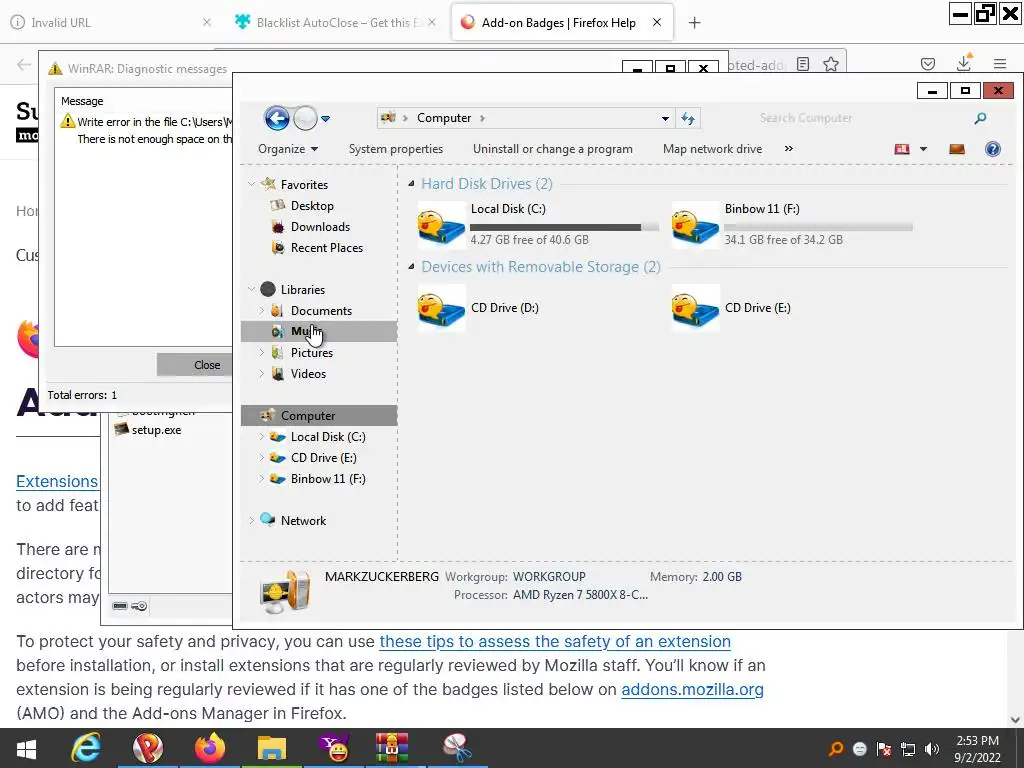1024x768 pixels.
Task: Click the Local Disk (C:) usage bar
Action: [x=564, y=227]
